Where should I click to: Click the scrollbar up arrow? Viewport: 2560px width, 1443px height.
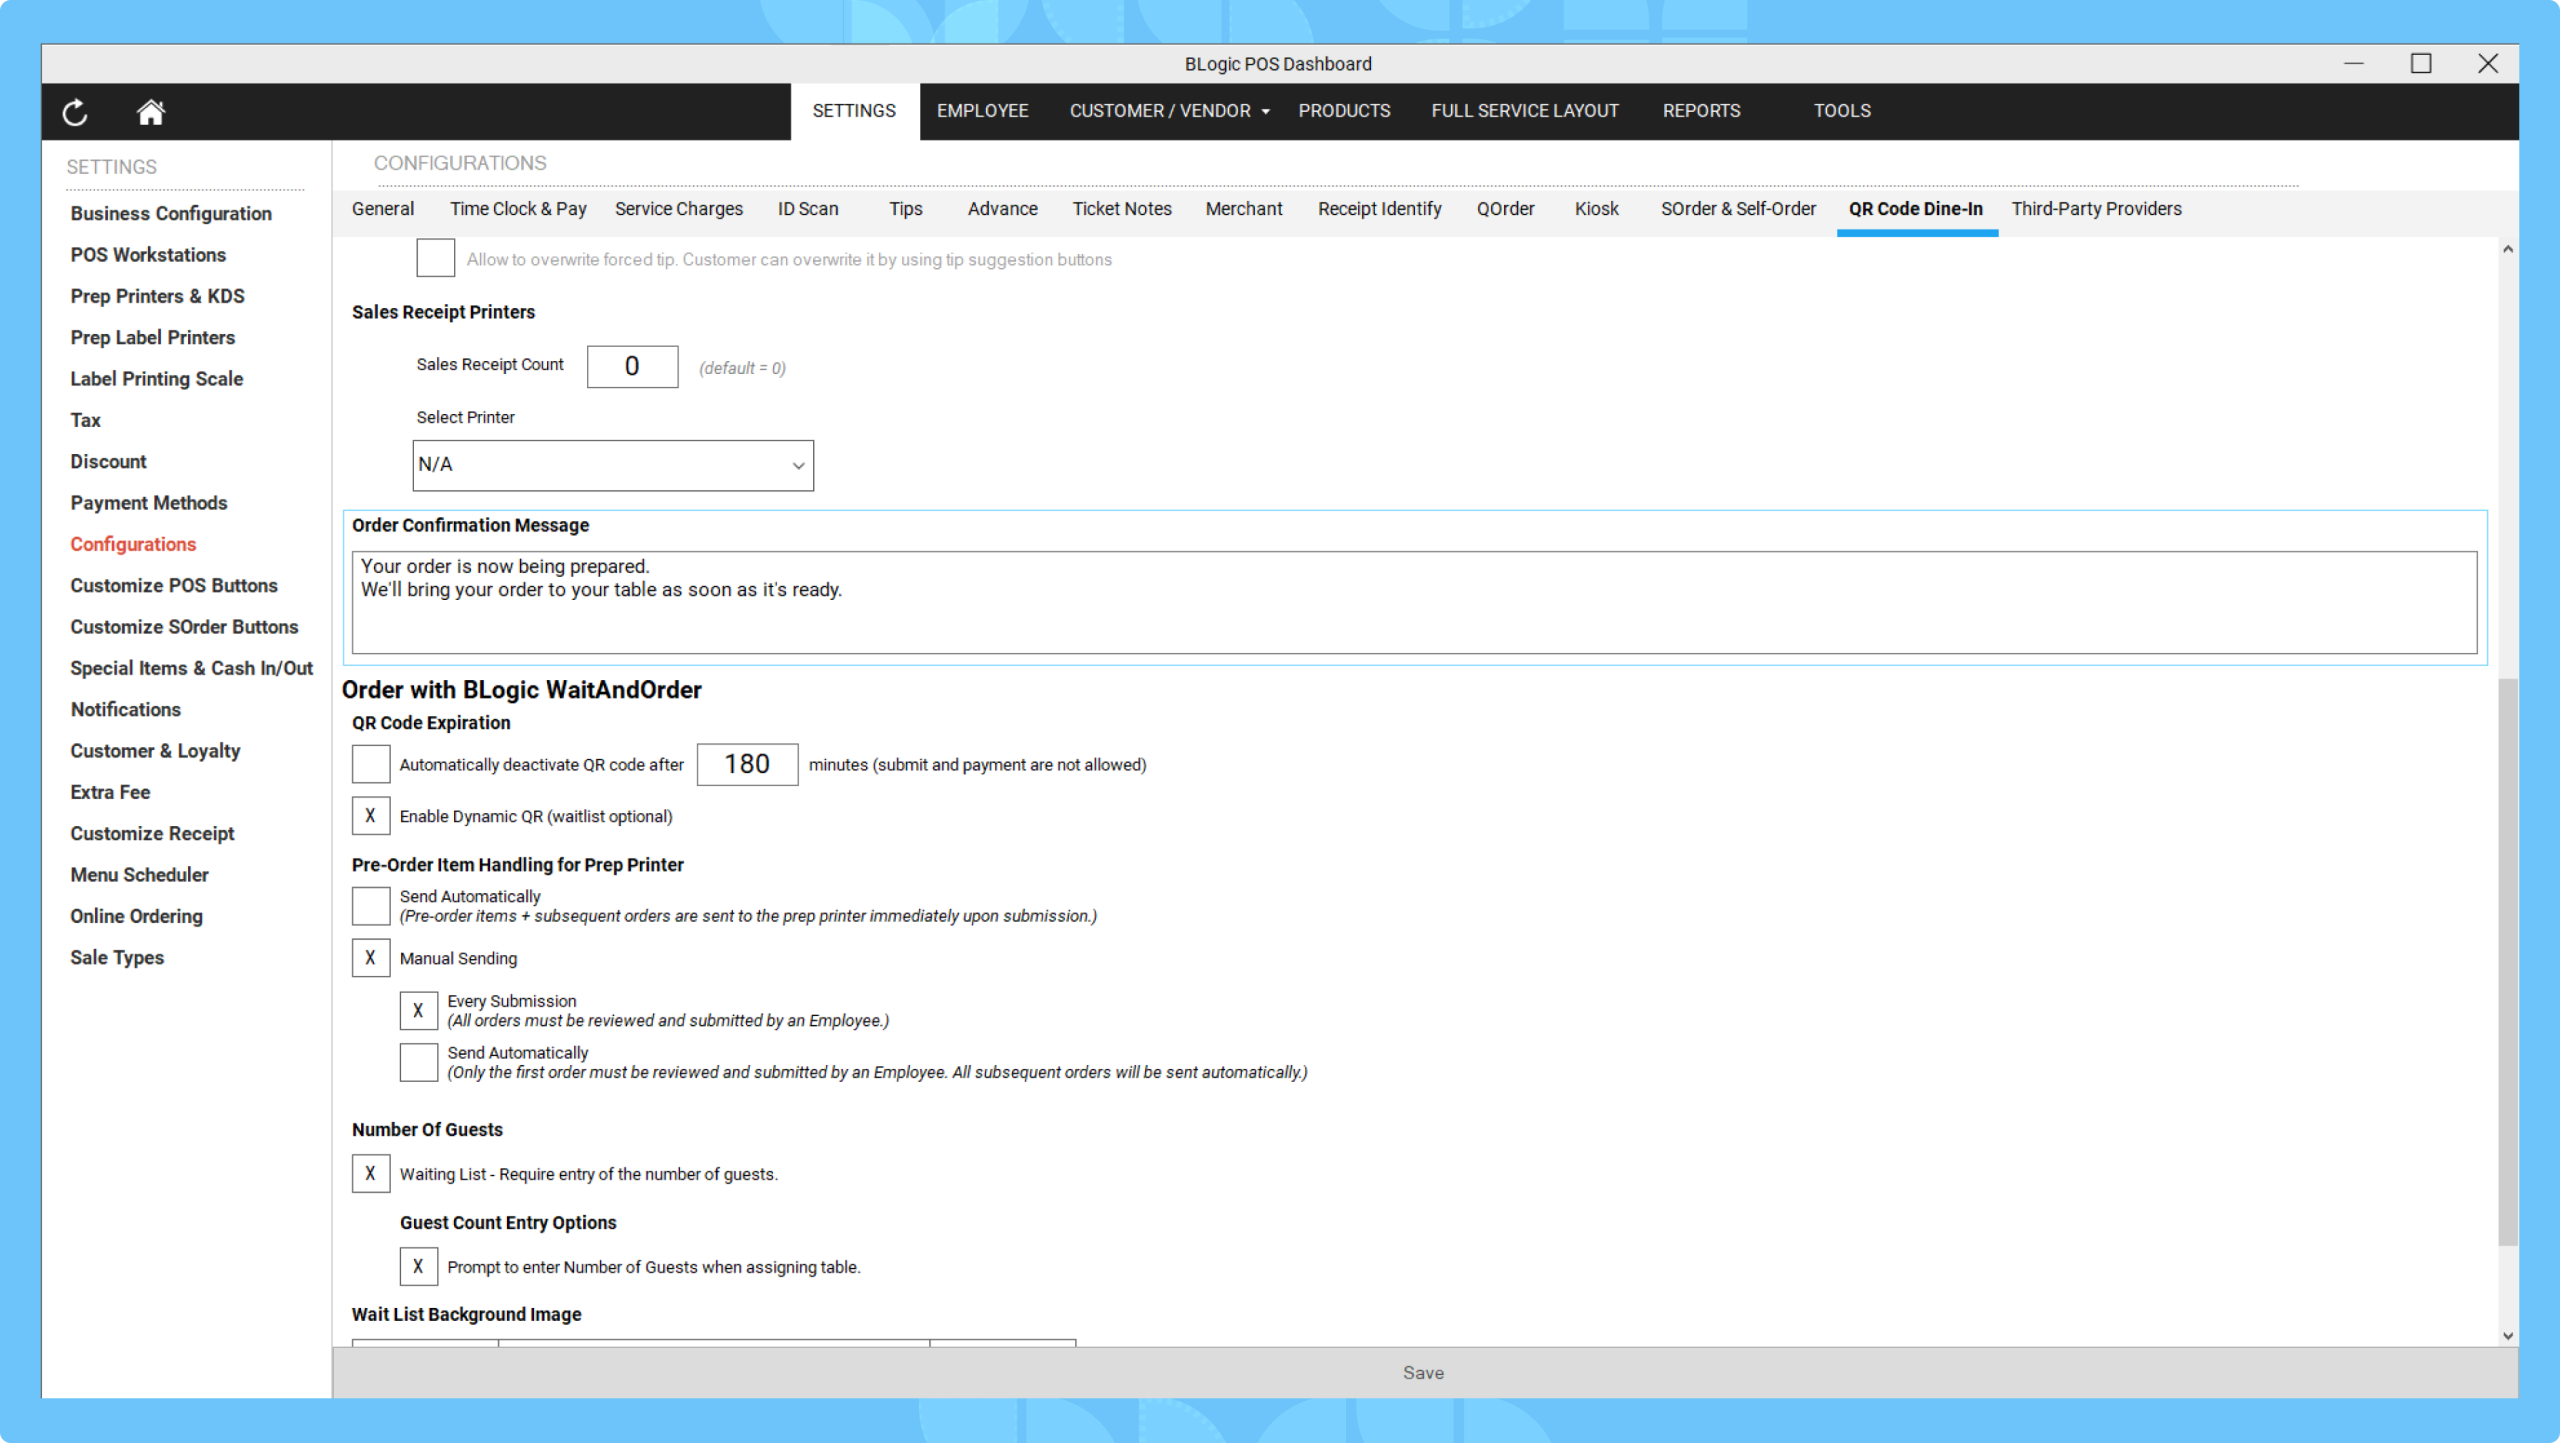pos(2508,249)
